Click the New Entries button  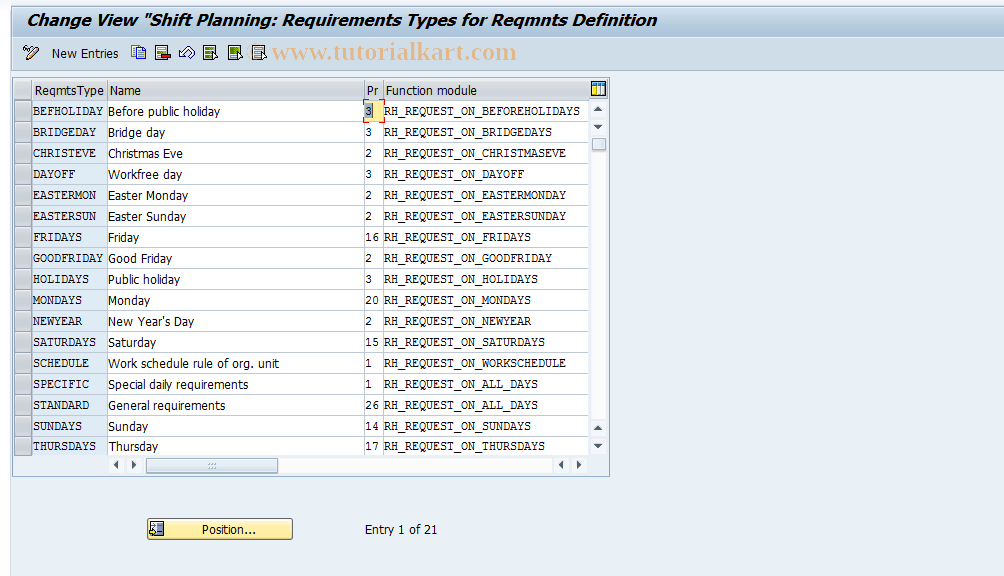[85, 54]
